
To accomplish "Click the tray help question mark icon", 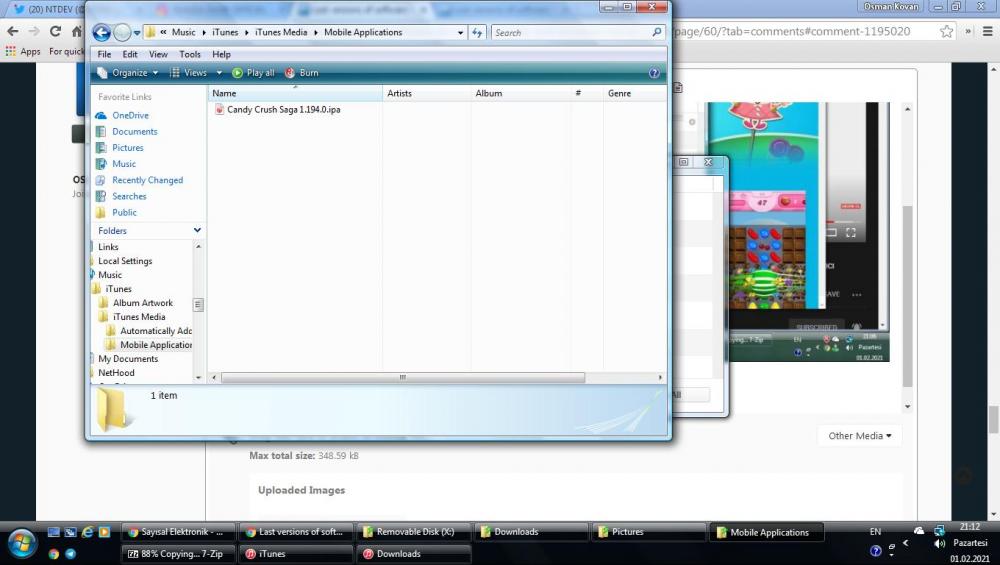I will (876, 550).
